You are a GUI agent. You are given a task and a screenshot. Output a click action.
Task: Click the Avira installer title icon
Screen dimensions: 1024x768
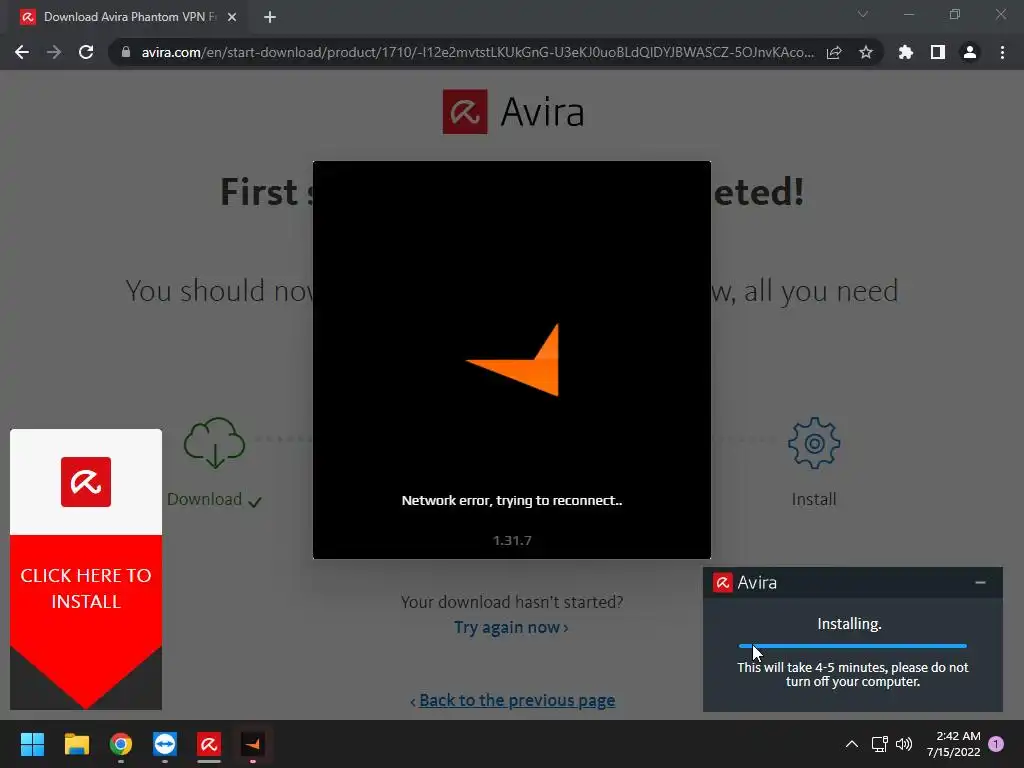(722, 583)
